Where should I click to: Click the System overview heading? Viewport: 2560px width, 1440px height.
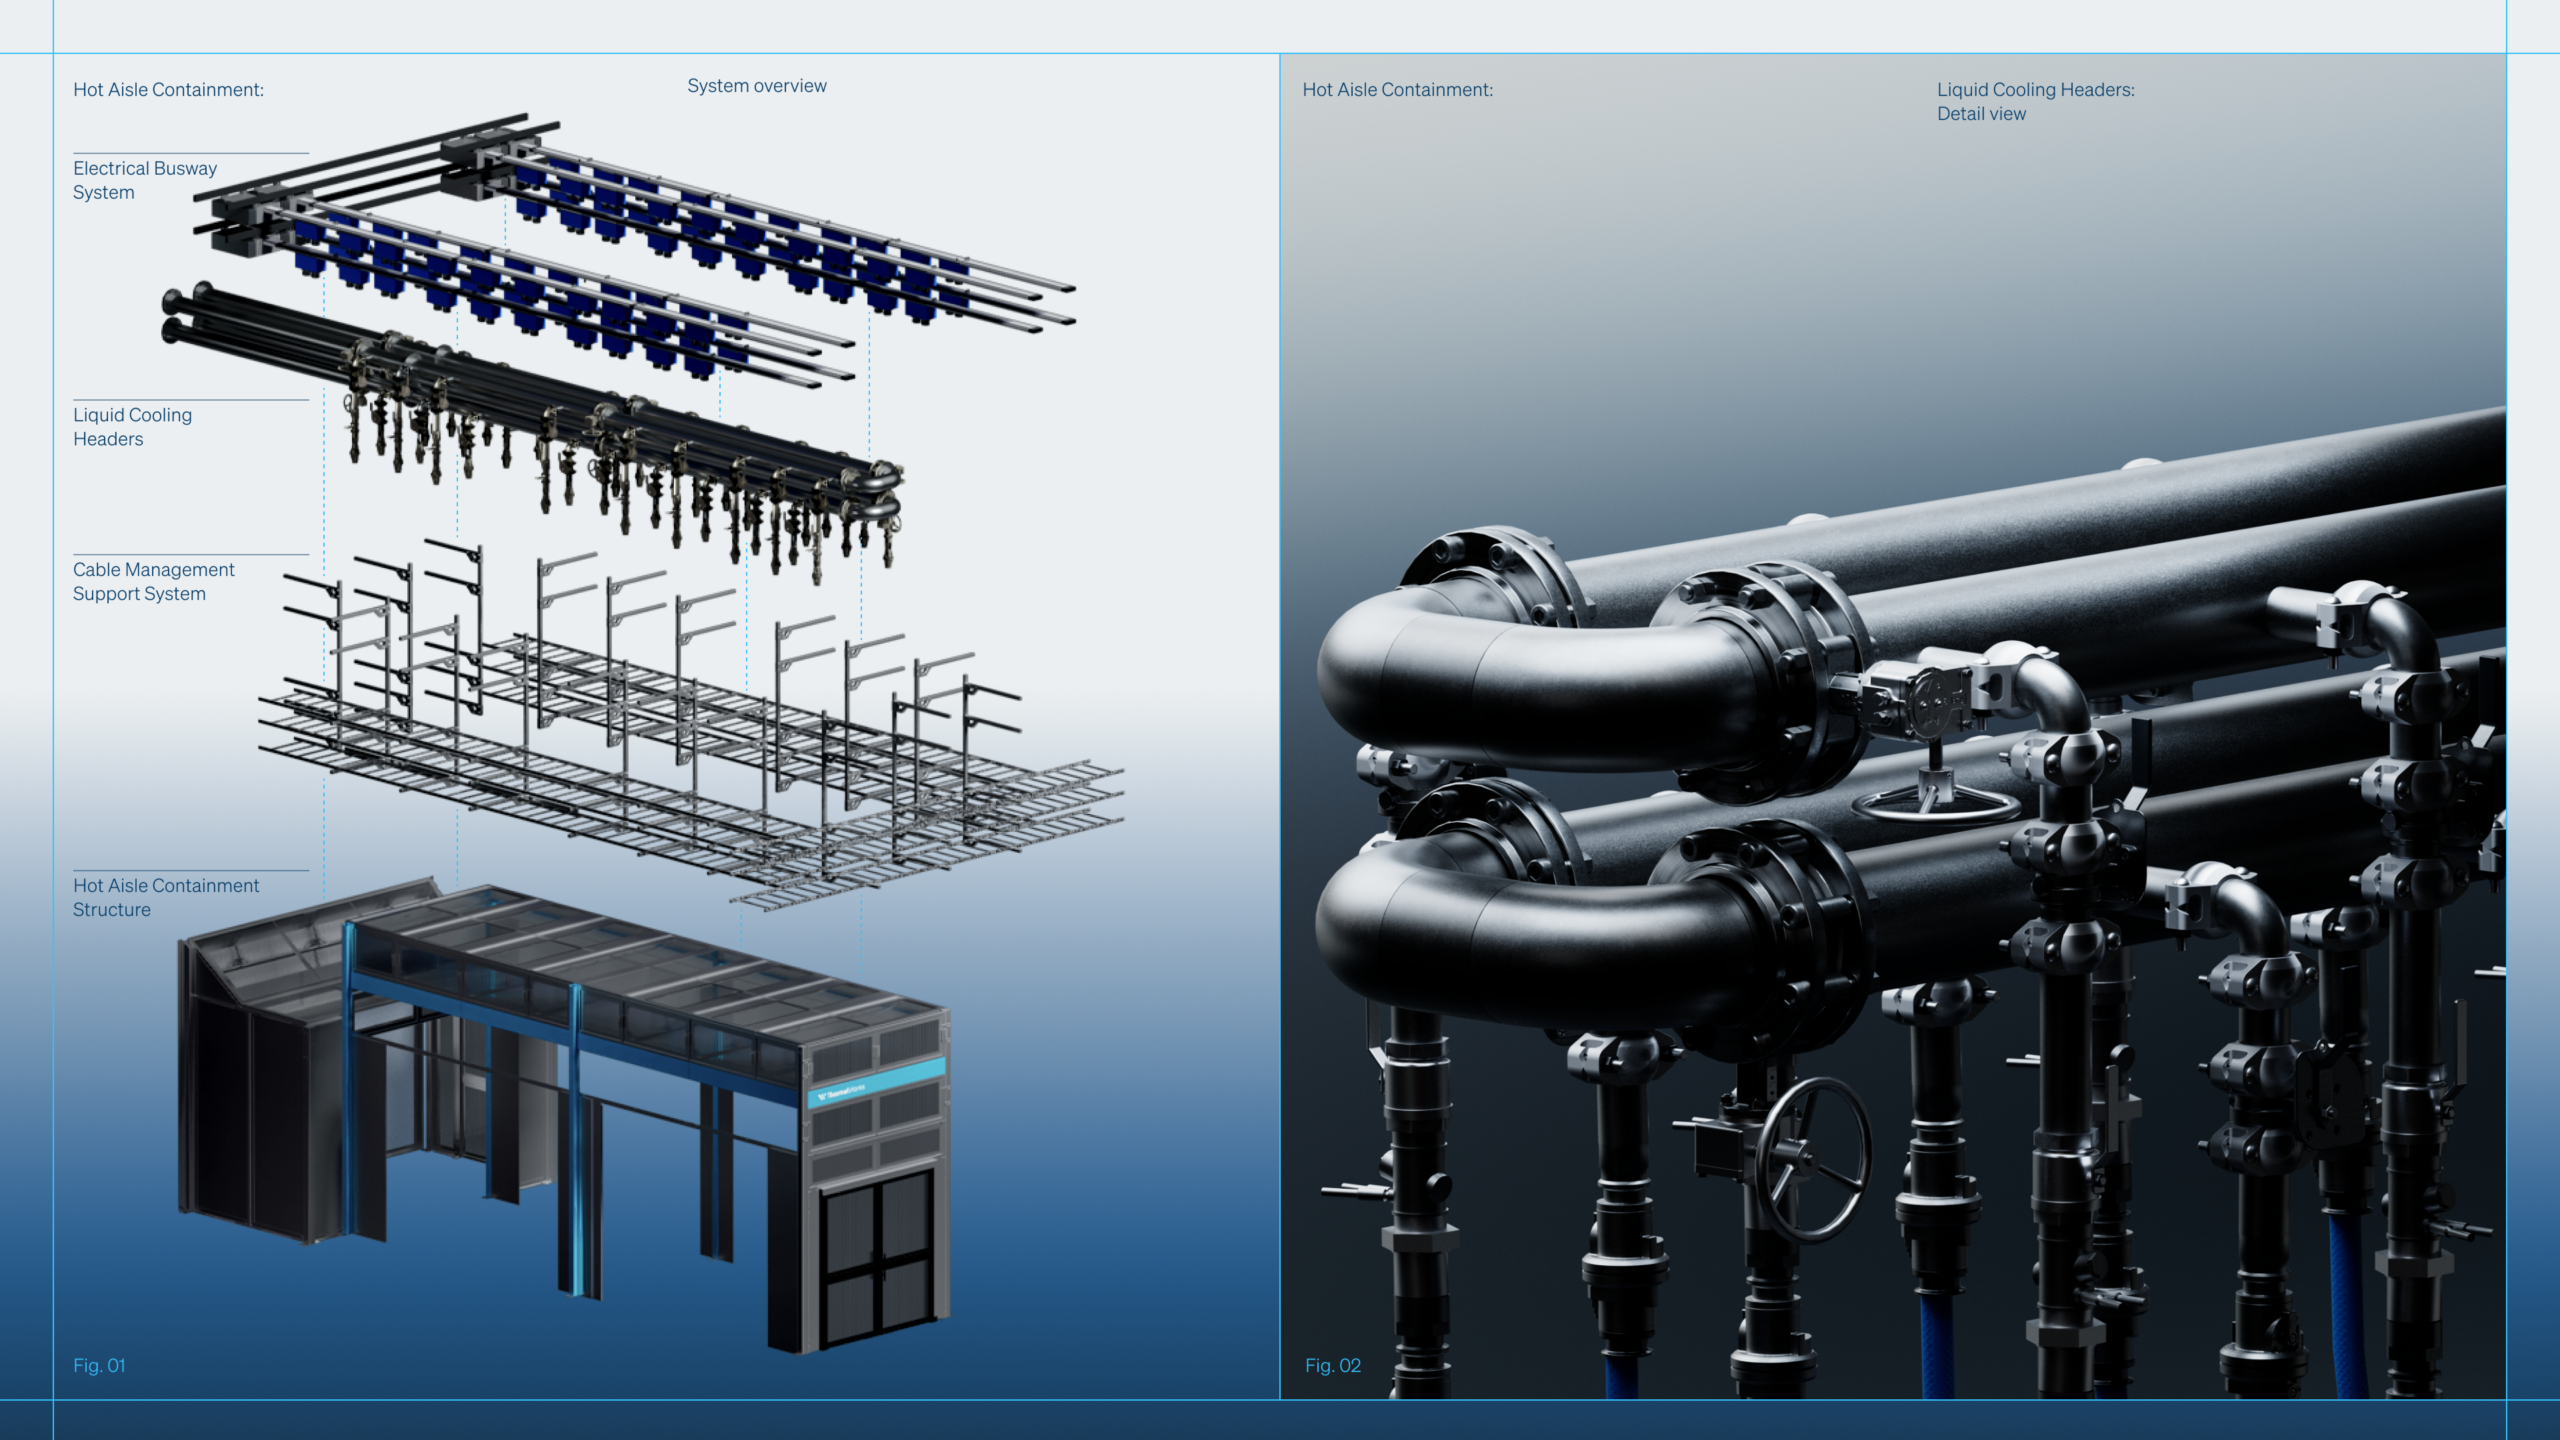[757, 86]
